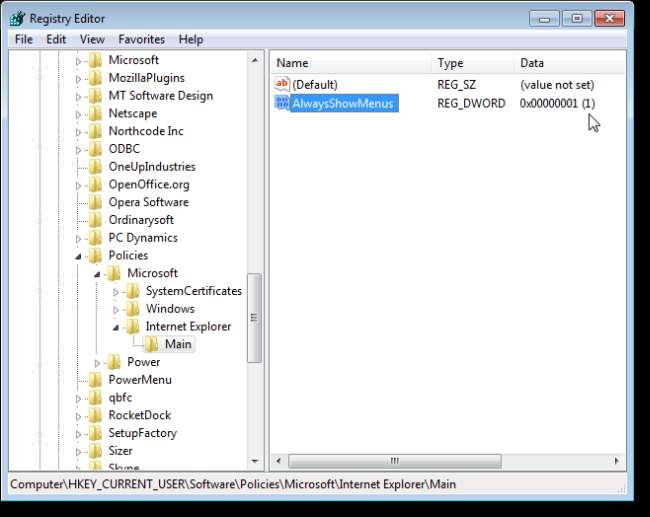Select the AlwaysShowMenus value name
650x517 pixels.
click(x=342, y=103)
